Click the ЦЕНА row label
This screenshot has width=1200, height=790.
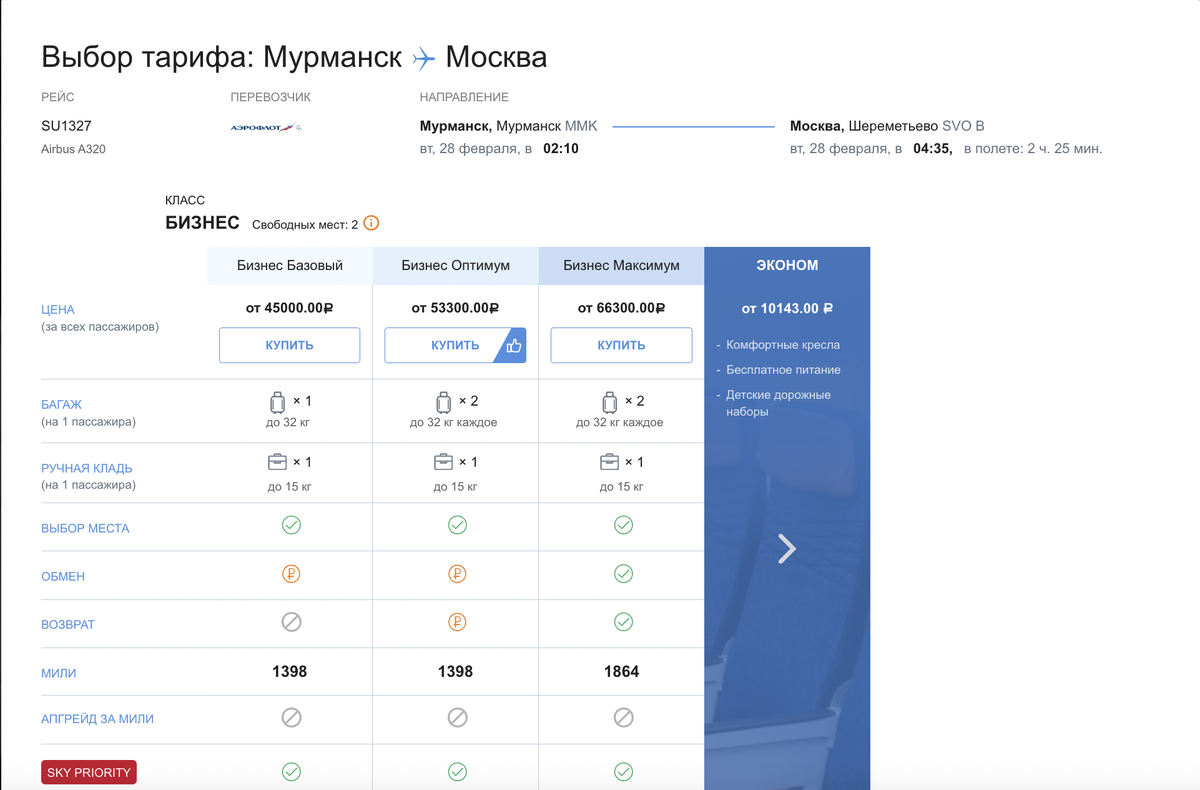pos(58,310)
